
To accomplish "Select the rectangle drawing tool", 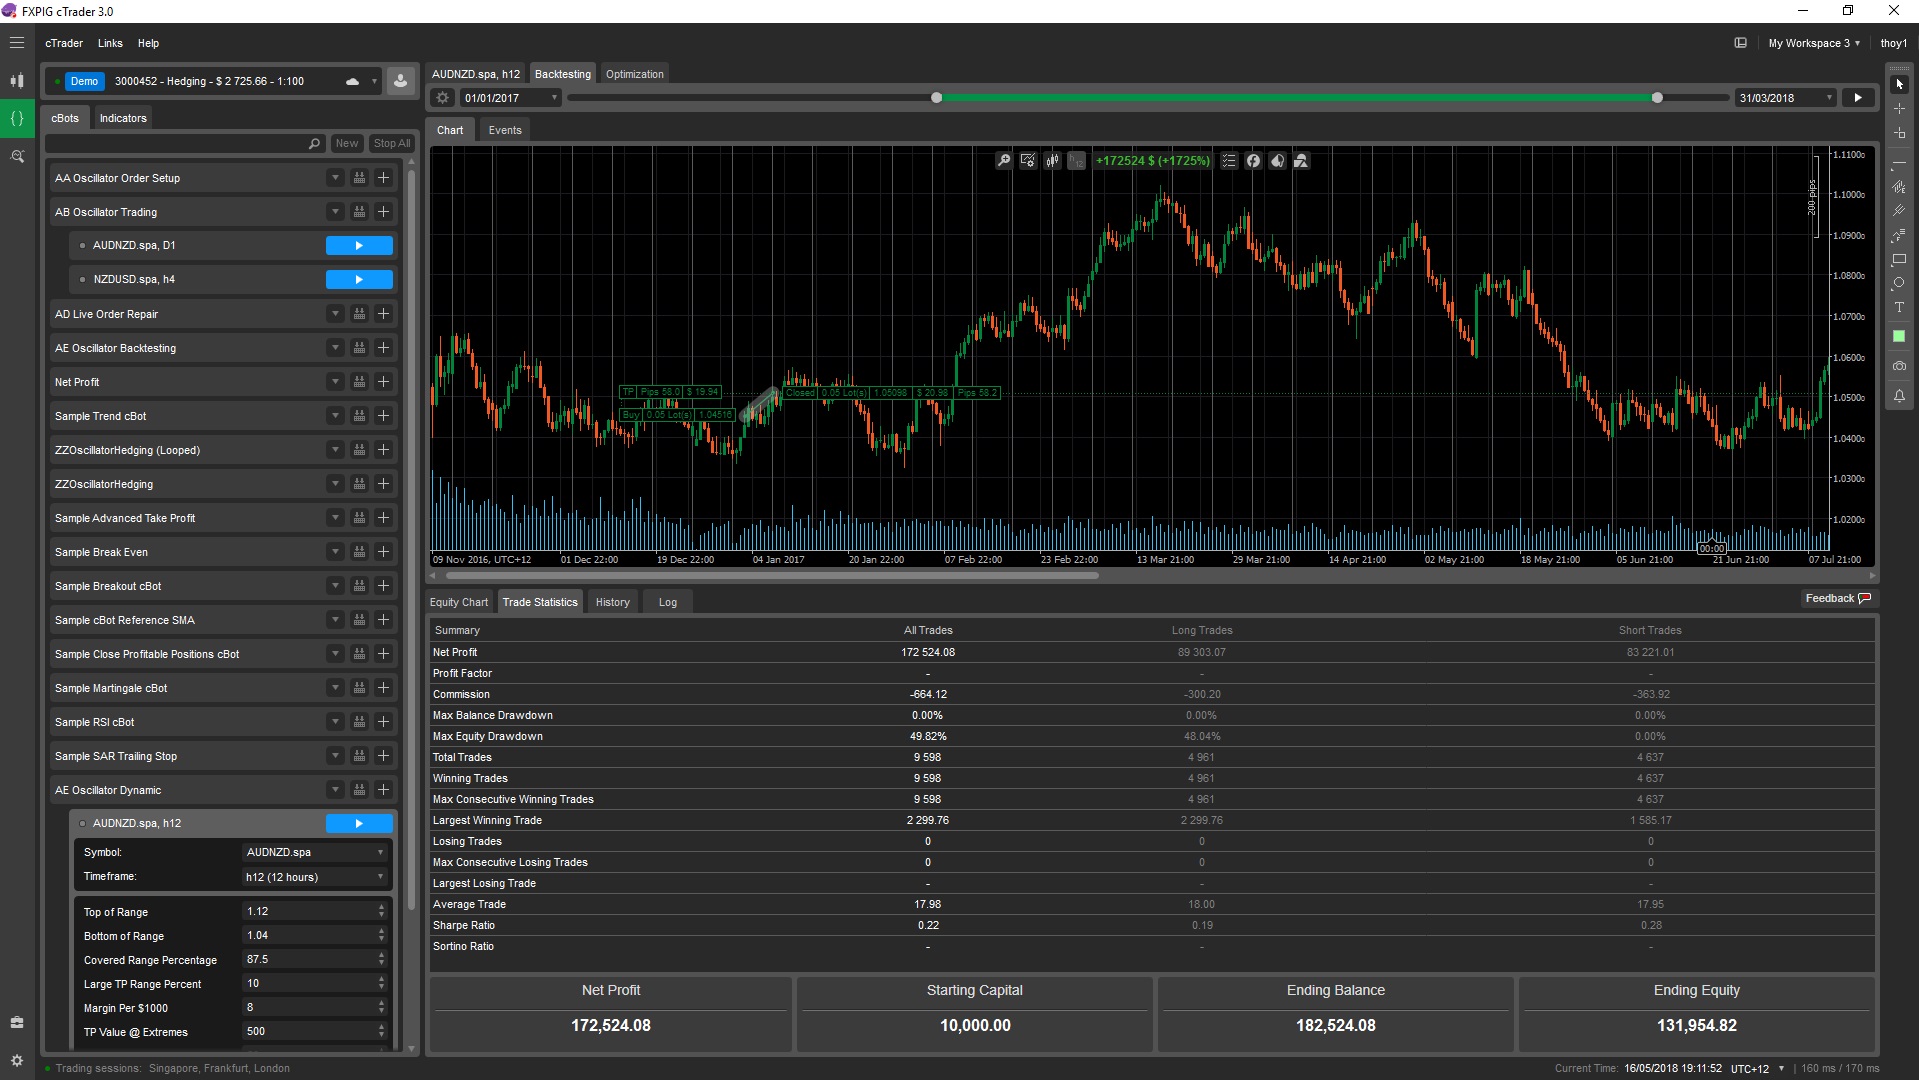I will (1899, 259).
